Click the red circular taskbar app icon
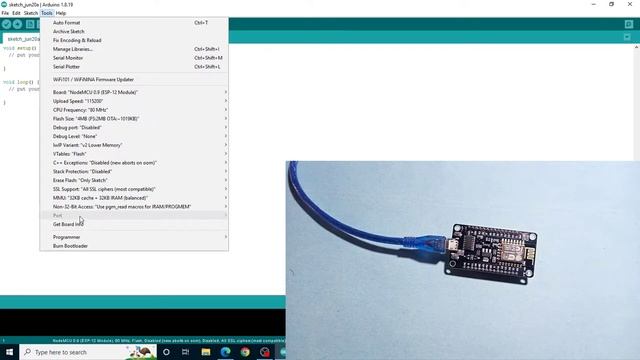The width and height of the screenshot is (640, 360). tap(265, 352)
